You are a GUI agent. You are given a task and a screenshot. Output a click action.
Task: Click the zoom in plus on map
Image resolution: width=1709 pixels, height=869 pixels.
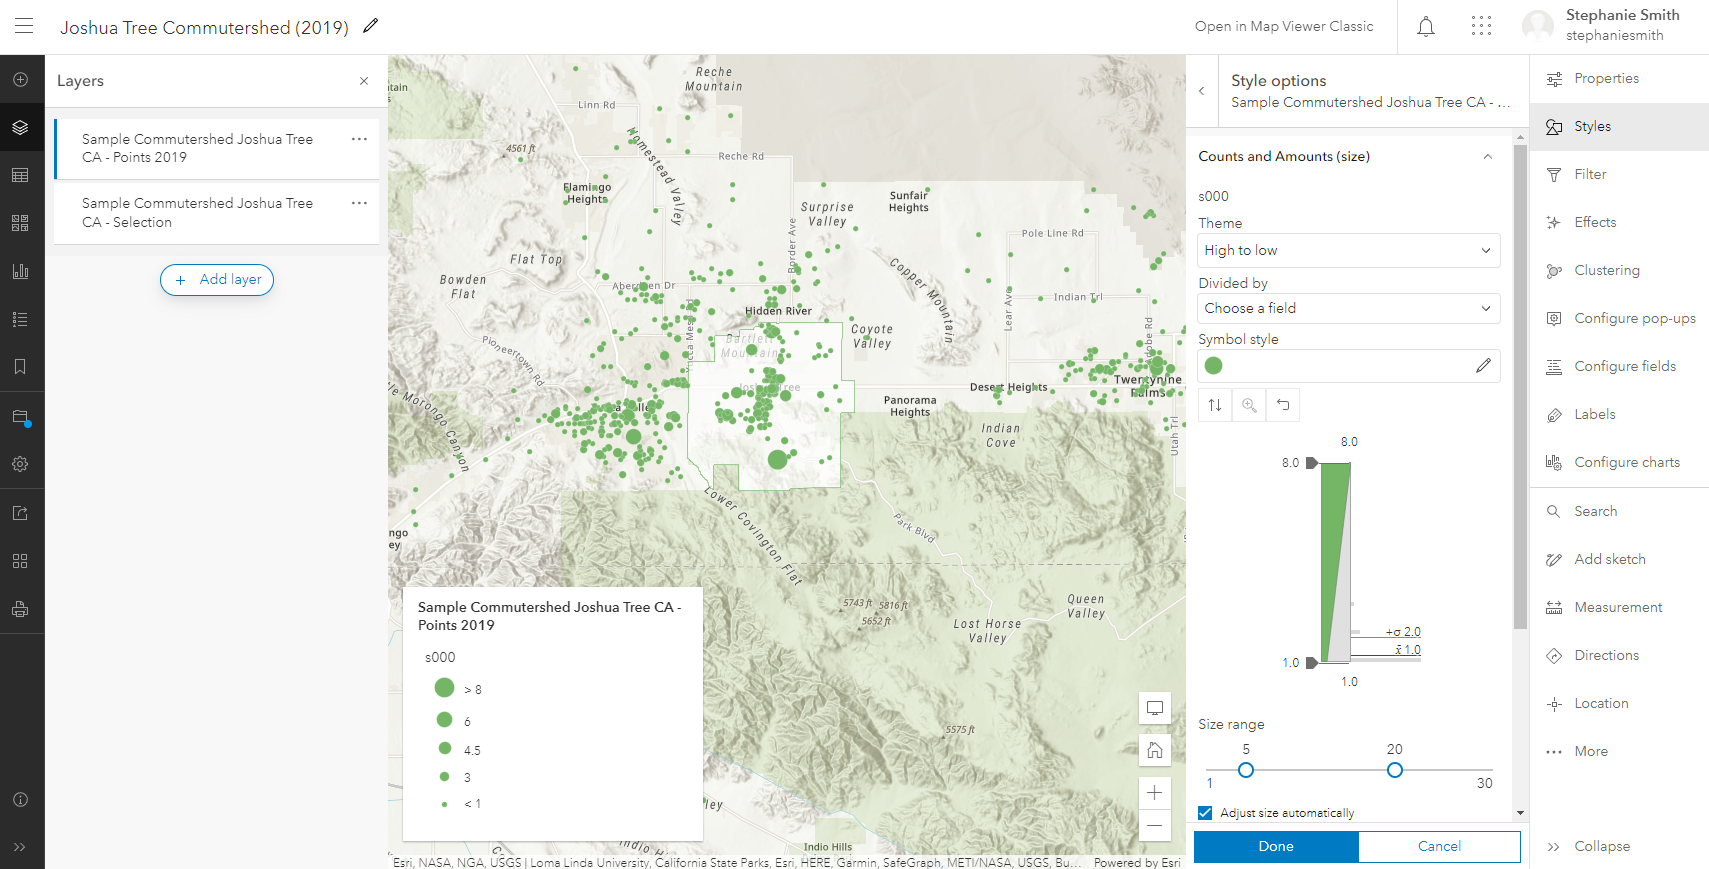click(1154, 793)
